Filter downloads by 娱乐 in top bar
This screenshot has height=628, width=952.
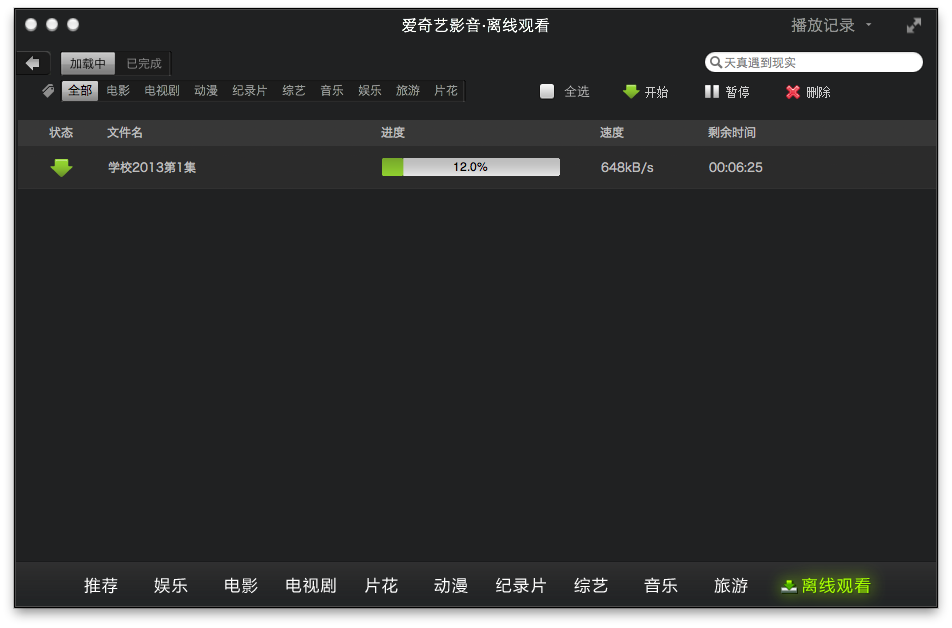(370, 90)
